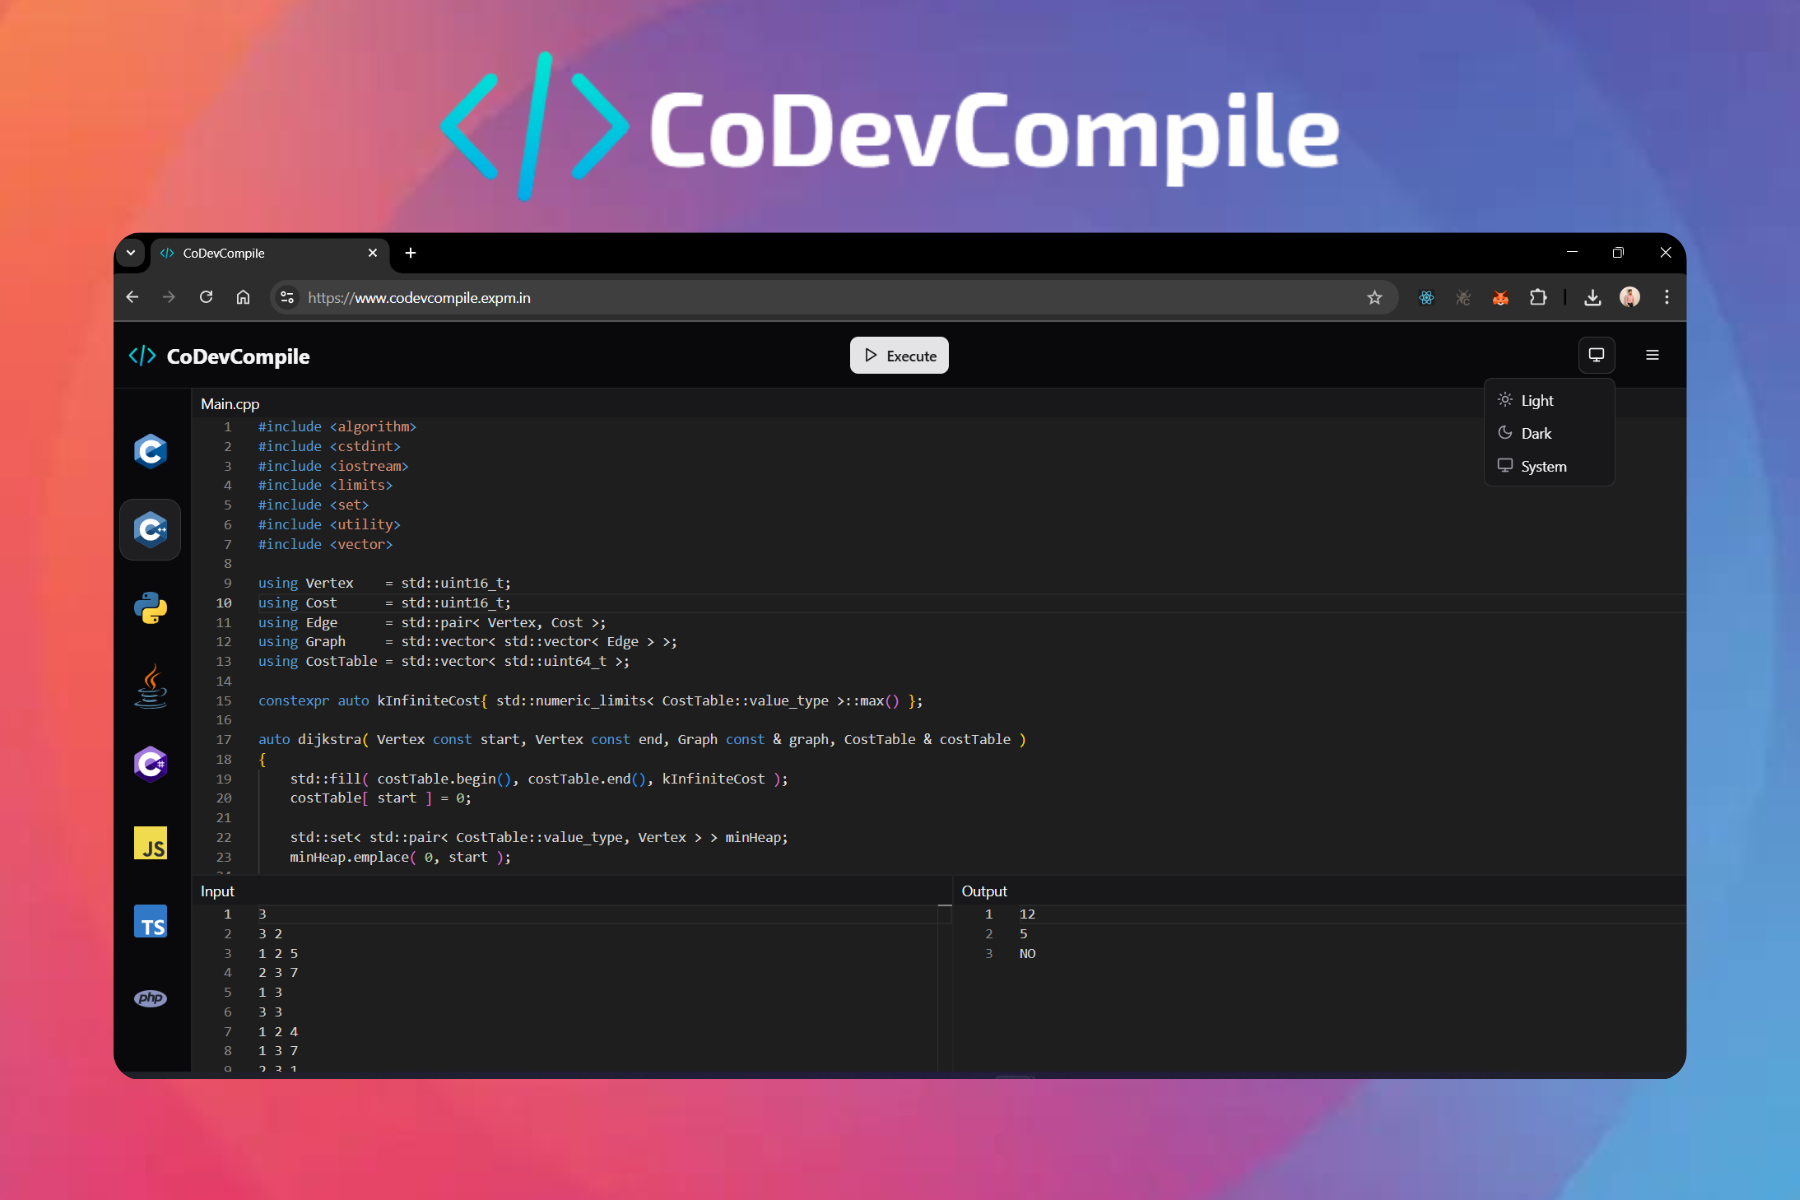This screenshot has height=1200, width=1800.
Task: Click the Execute button
Action: pyautogui.click(x=899, y=356)
